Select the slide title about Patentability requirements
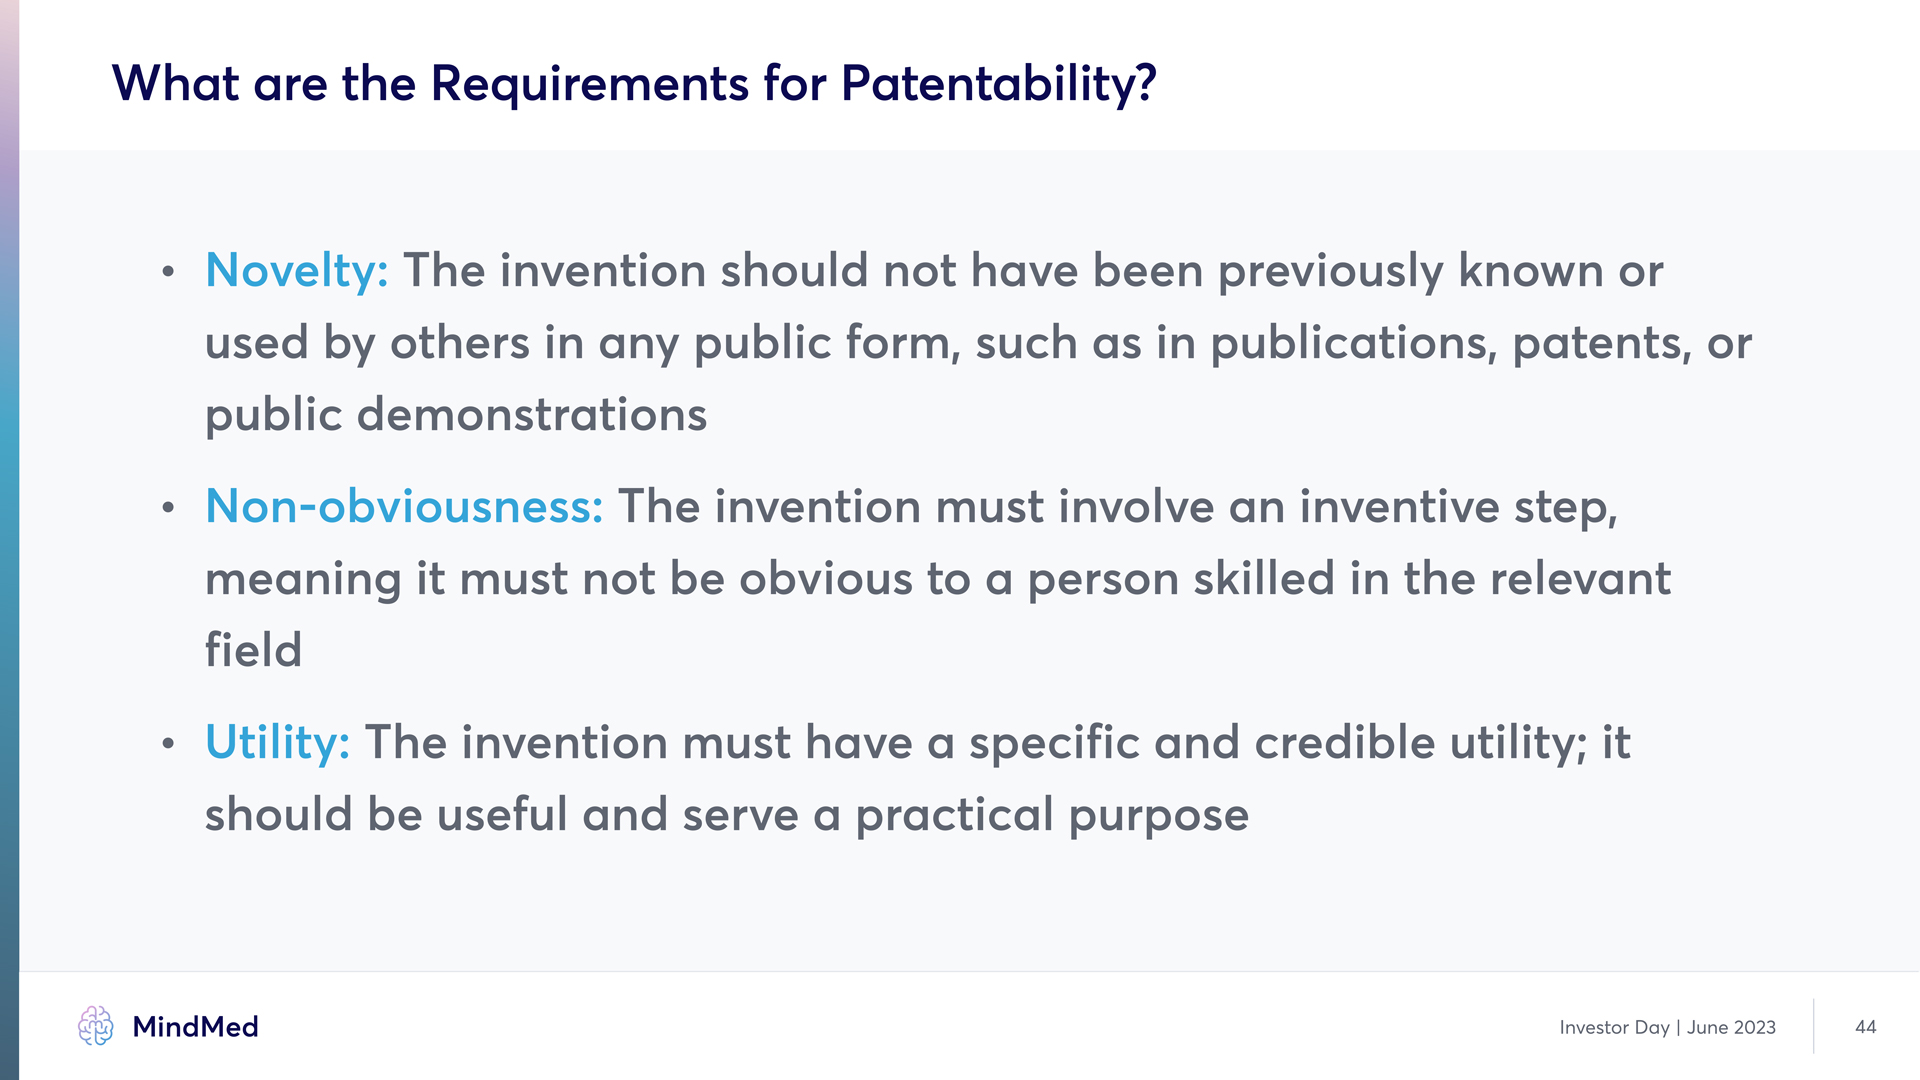The image size is (1920, 1080). (x=634, y=83)
